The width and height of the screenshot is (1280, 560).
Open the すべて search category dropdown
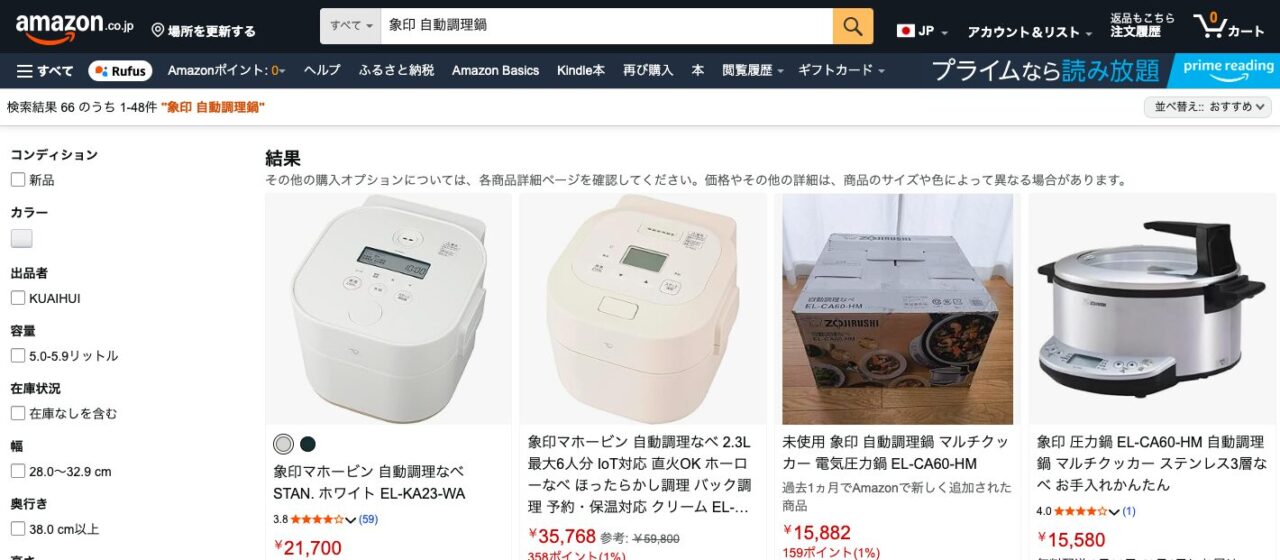pos(350,26)
